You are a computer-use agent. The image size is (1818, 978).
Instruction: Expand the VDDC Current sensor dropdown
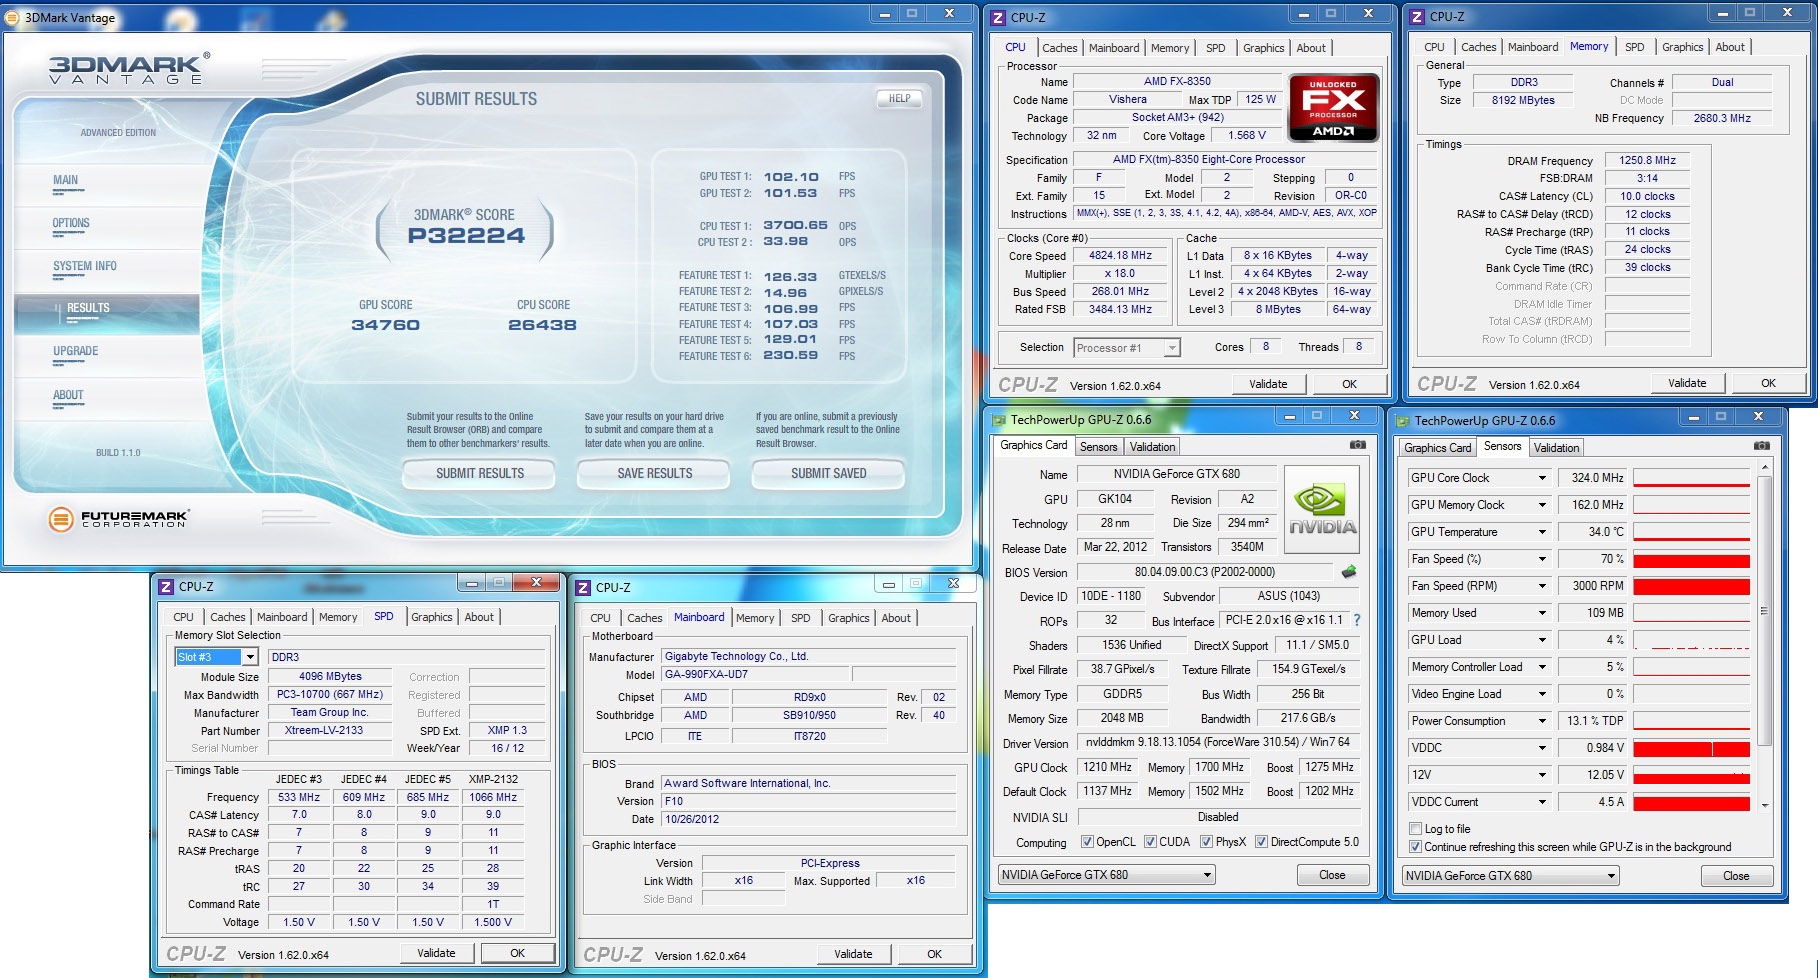[1542, 802]
